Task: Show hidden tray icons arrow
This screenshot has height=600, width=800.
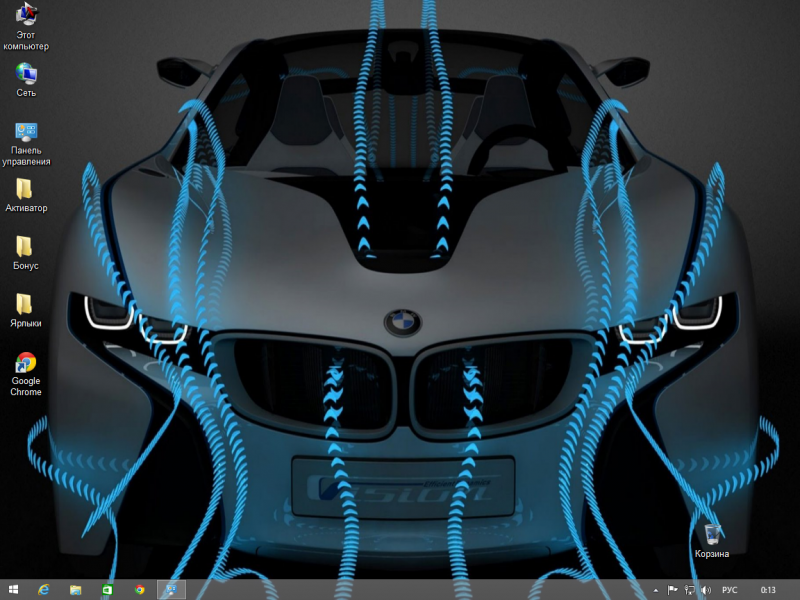Action: pos(656,590)
